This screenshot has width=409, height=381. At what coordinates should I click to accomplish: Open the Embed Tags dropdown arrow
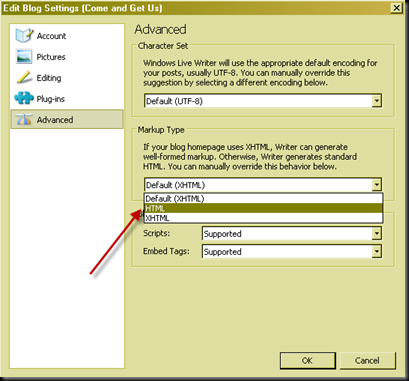pyautogui.click(x=377, y=251)
